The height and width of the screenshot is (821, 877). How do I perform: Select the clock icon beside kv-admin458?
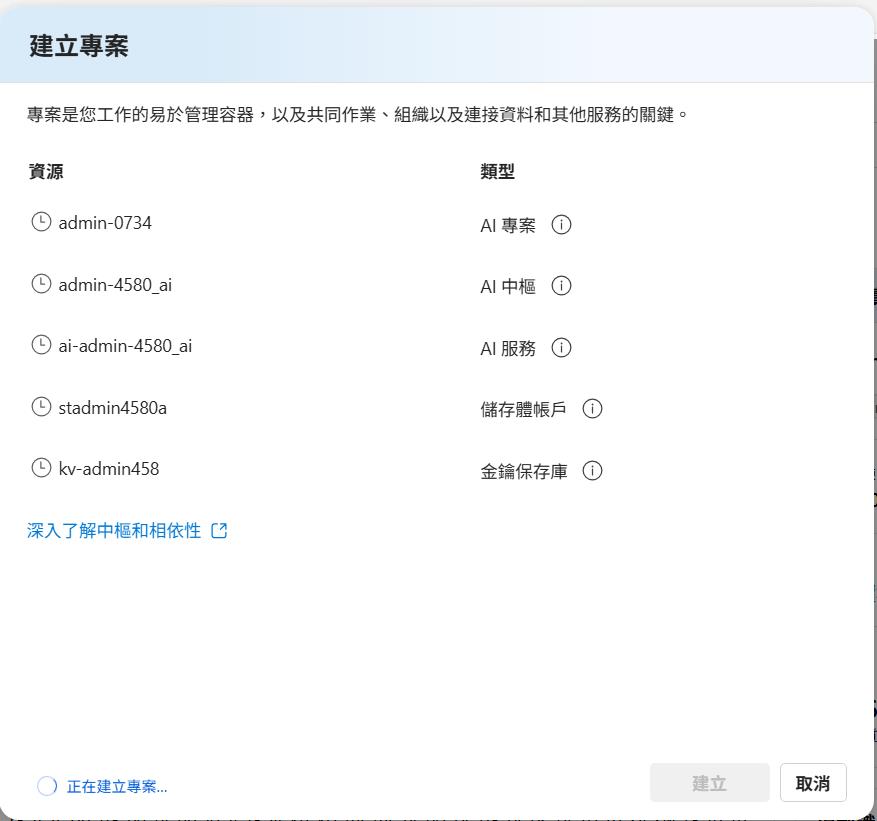[41, 468]
